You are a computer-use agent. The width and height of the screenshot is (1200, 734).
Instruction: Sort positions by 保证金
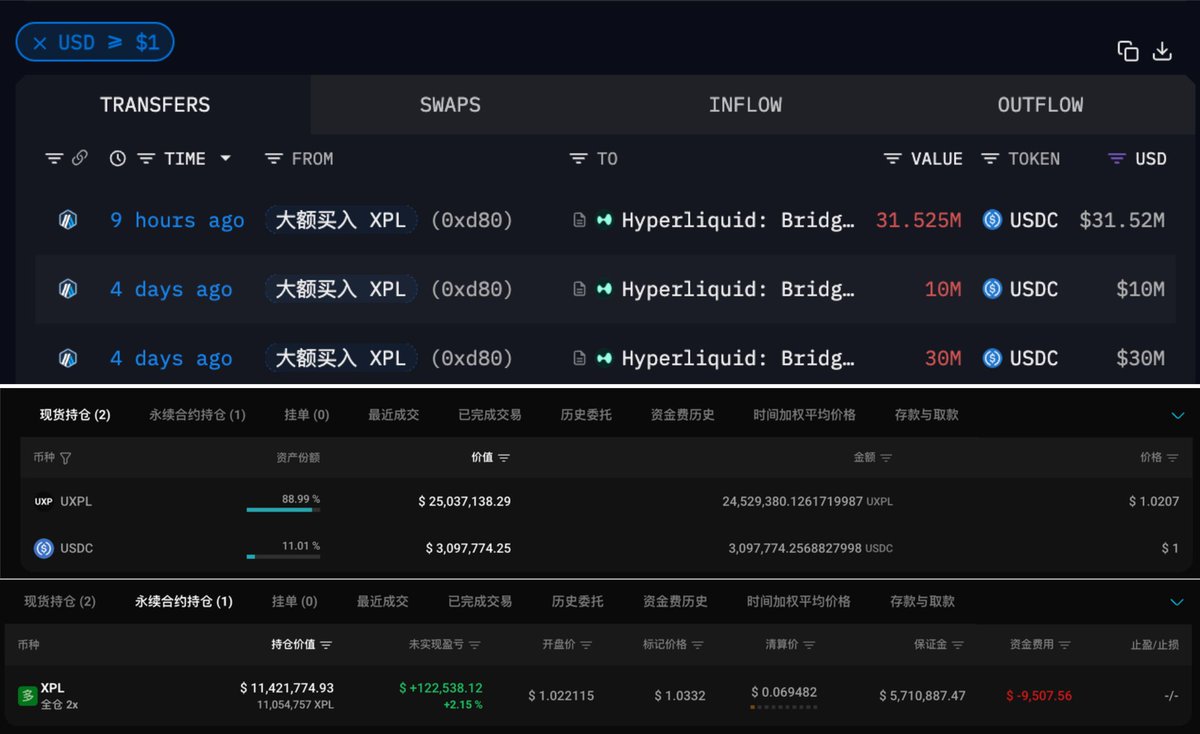[939, 645]
